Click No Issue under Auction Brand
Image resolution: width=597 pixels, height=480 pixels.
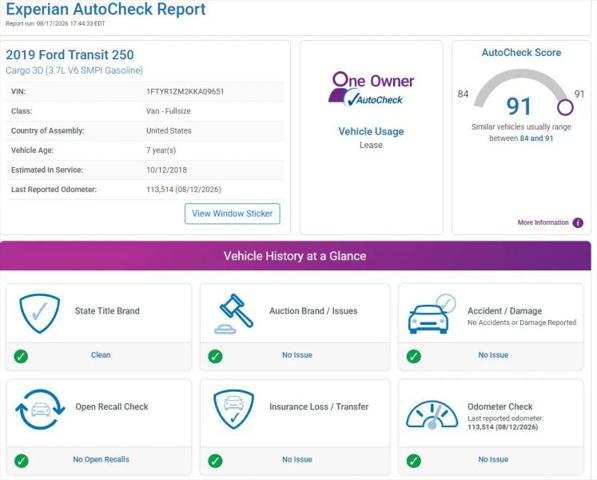pyautogui.click(x=297, y=355)
